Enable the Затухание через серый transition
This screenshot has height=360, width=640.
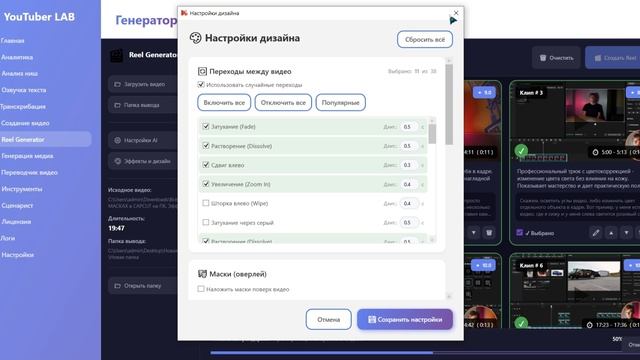tap(206, 222)
